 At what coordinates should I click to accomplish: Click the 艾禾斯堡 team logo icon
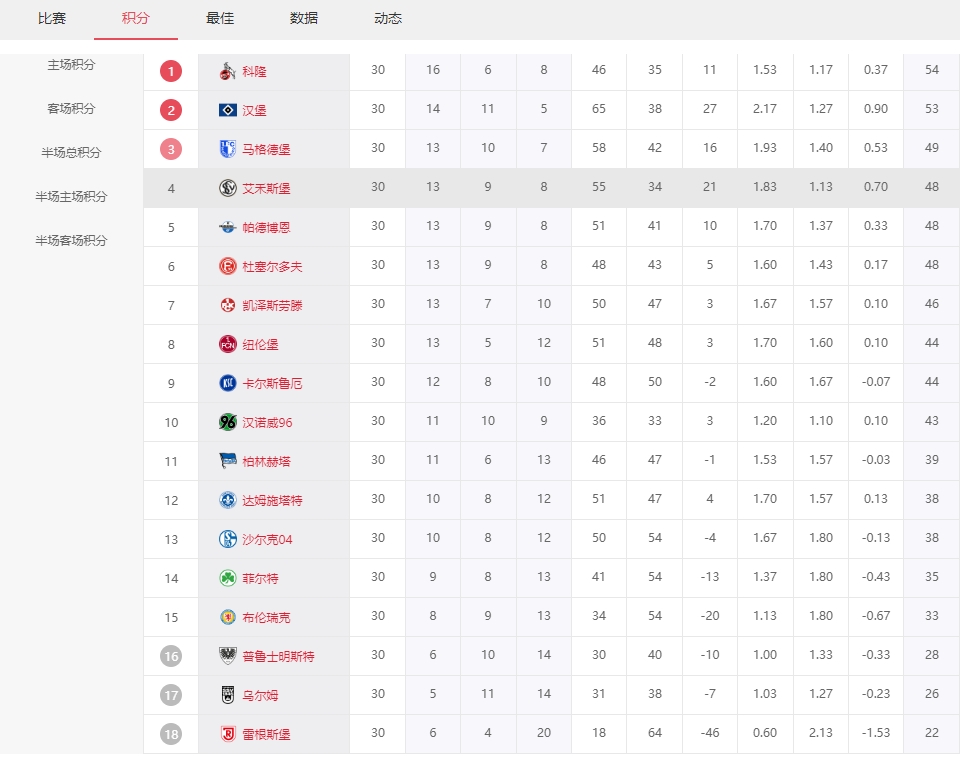tap(228, 188)
